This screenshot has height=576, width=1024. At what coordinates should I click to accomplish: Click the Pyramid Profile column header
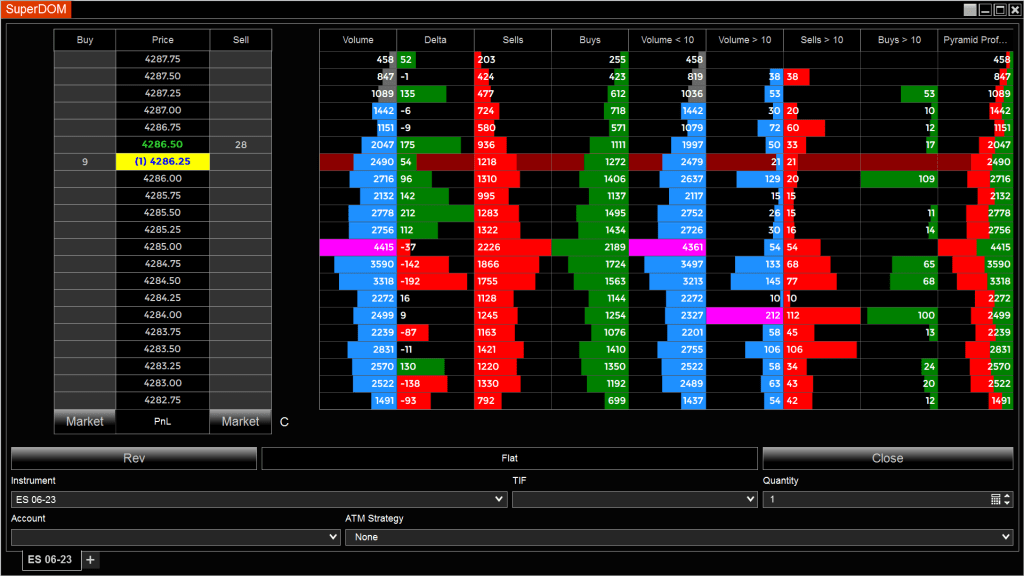976,40
